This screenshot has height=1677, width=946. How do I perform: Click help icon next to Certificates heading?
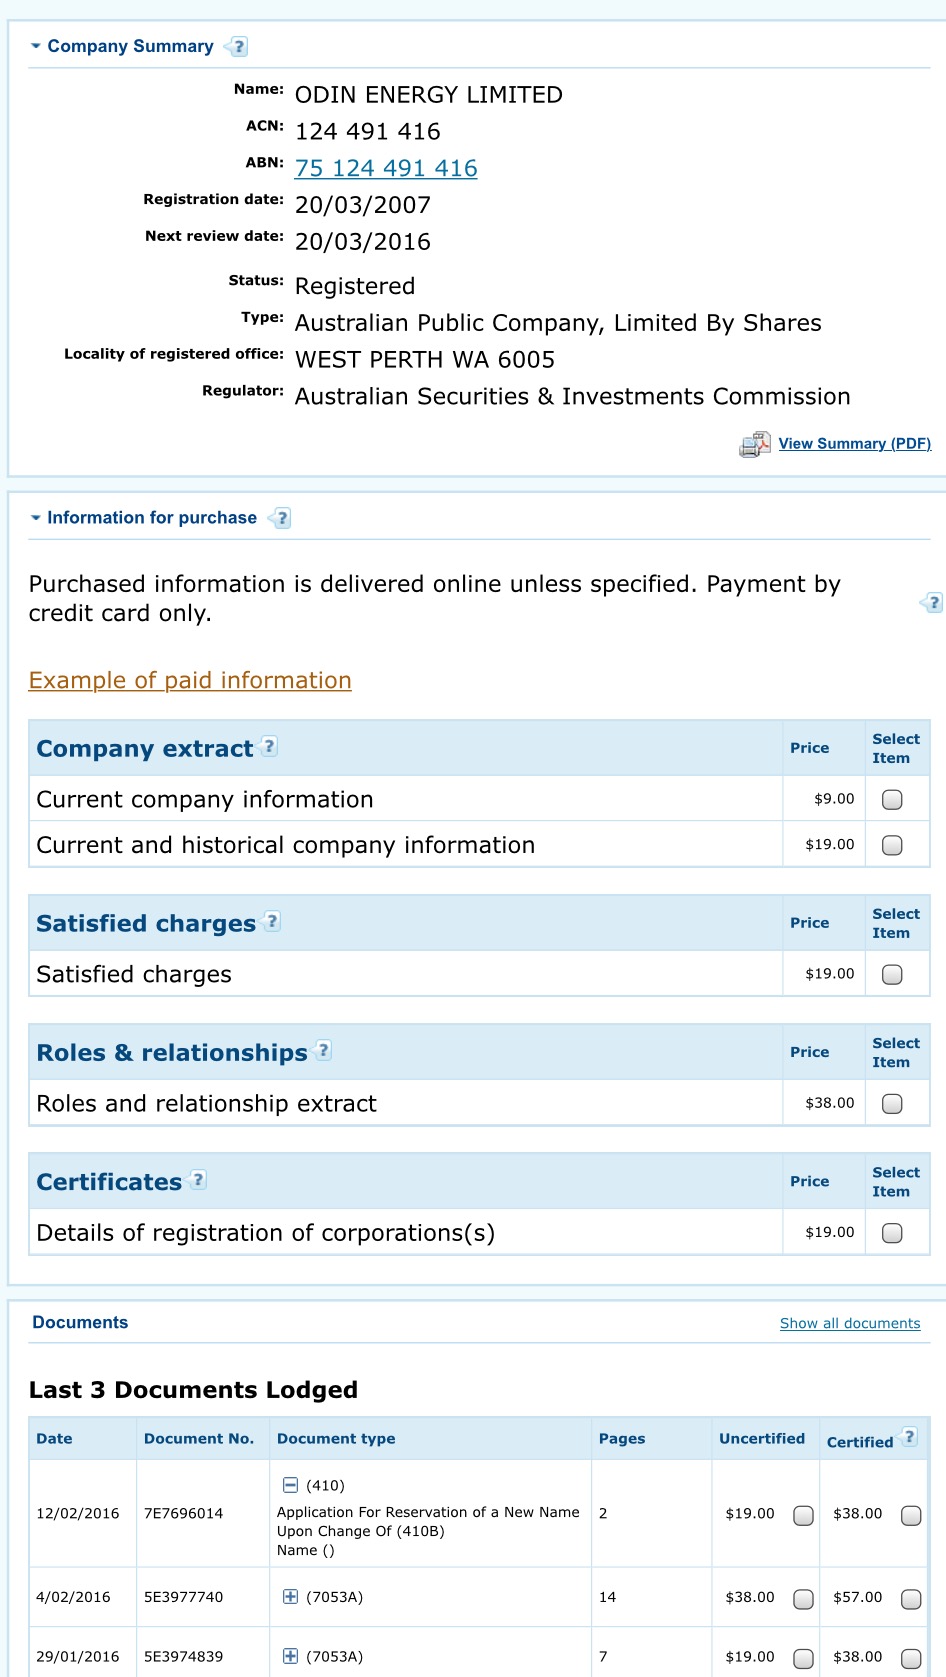point(197,1179)
